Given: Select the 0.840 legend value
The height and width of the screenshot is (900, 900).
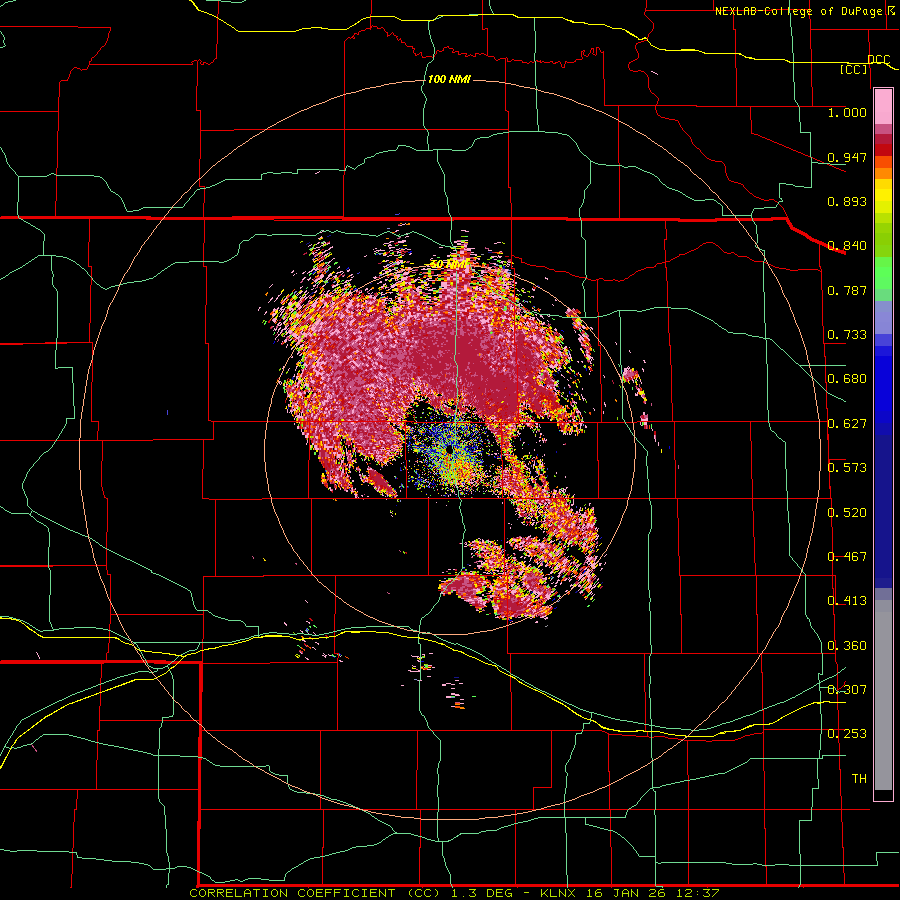Looking at the screenshot, I should click(847, 246).
